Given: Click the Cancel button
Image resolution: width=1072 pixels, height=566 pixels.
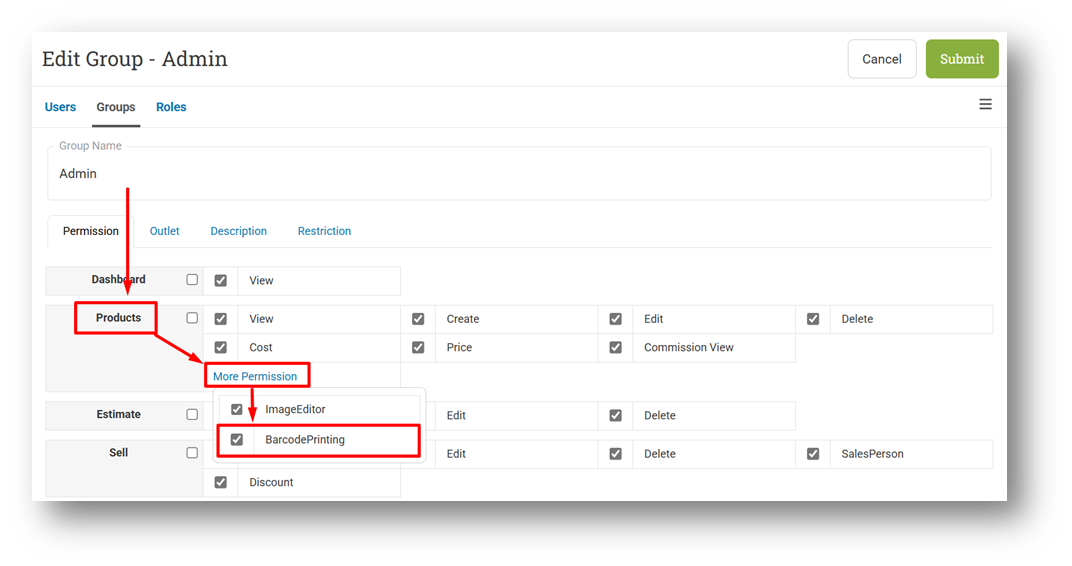Looking at the screenshot, I should click(882, 59).
